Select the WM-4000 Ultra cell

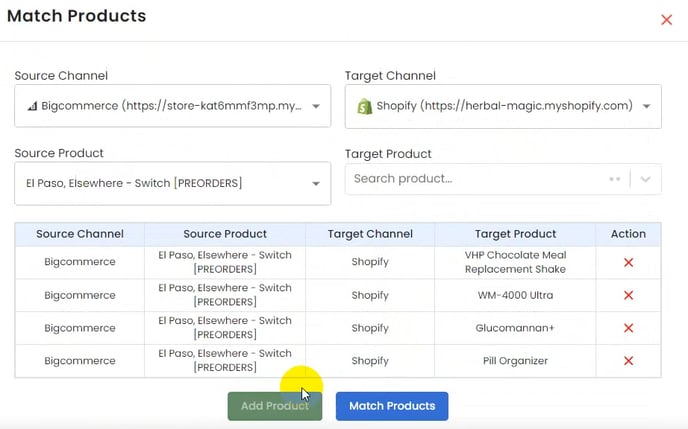515,295
